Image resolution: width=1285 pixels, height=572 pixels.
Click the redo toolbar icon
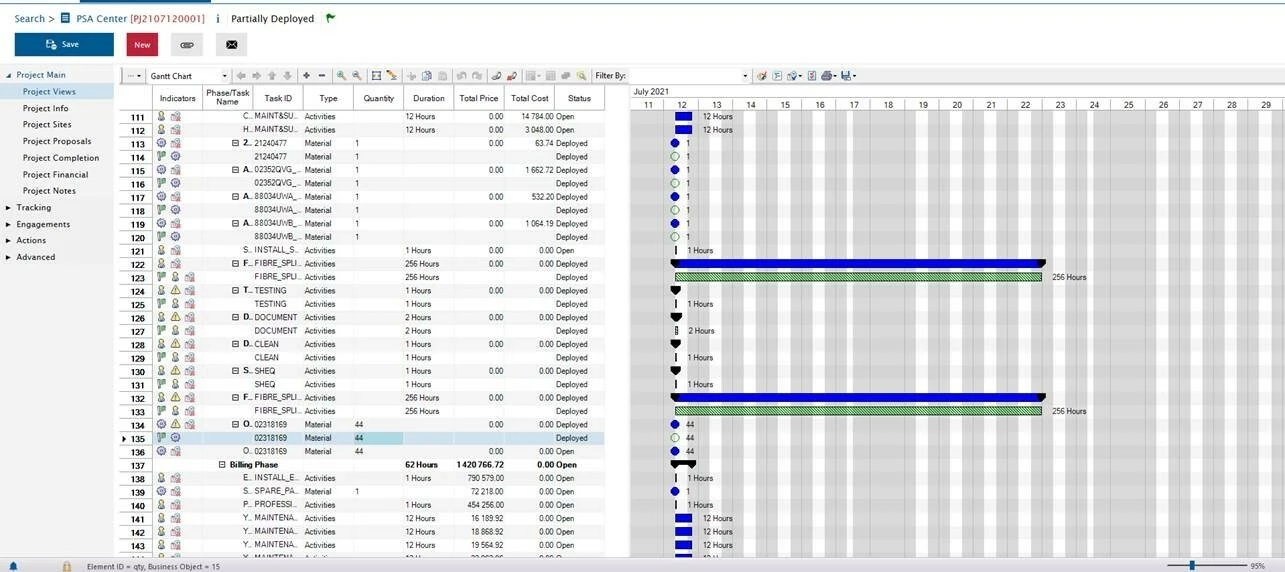click(x=477, y=76)
